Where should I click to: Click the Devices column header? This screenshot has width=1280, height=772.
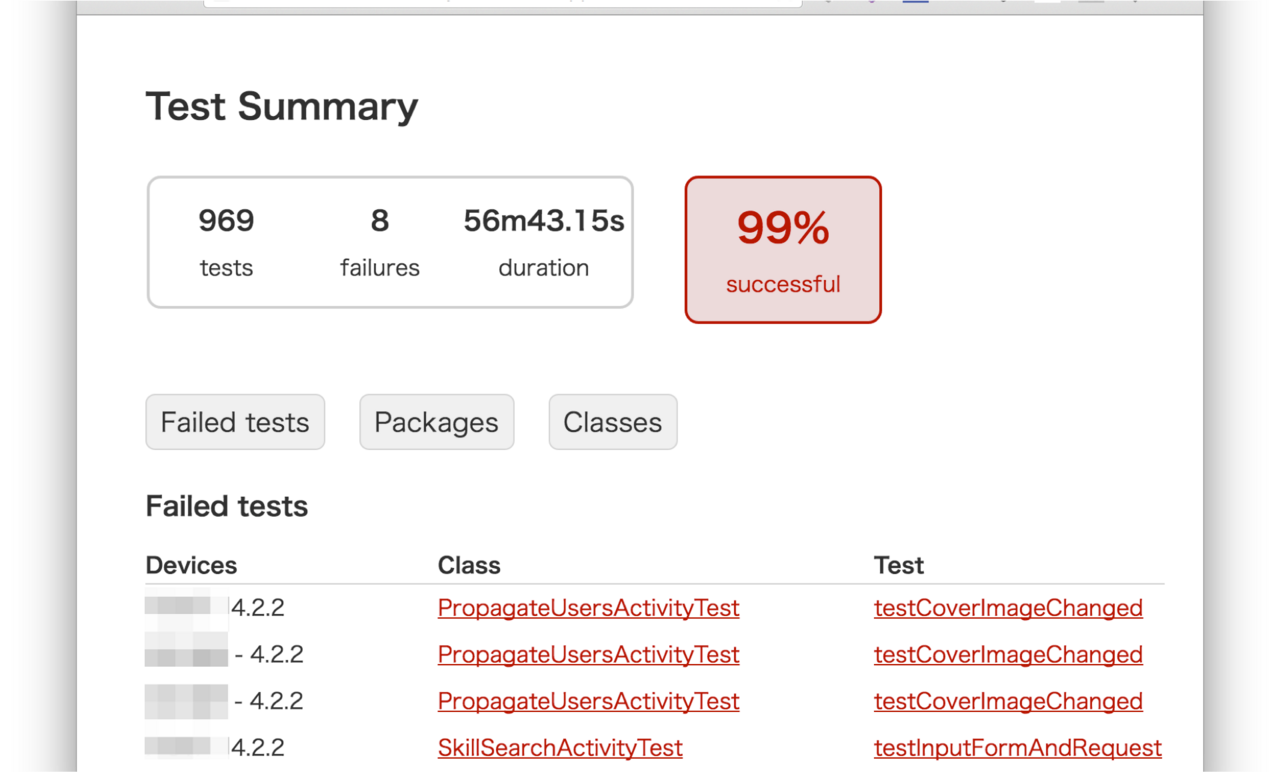[x=191, y=565]
